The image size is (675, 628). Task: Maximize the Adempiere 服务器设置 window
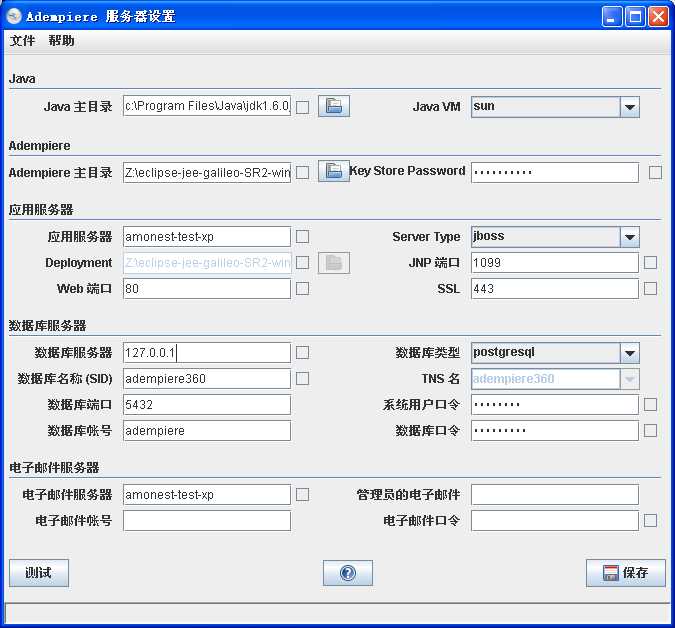tap(635, 17)
